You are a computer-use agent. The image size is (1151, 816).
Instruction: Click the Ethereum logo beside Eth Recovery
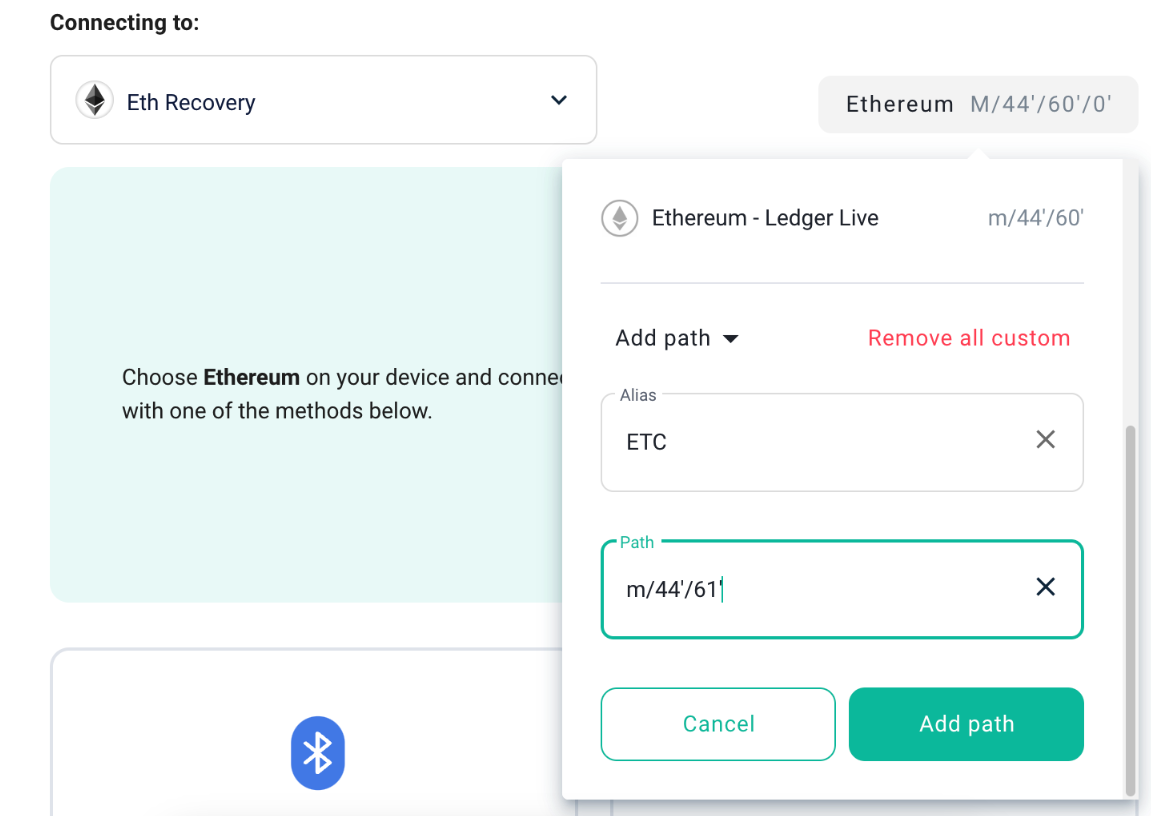[x=94, y=101]
